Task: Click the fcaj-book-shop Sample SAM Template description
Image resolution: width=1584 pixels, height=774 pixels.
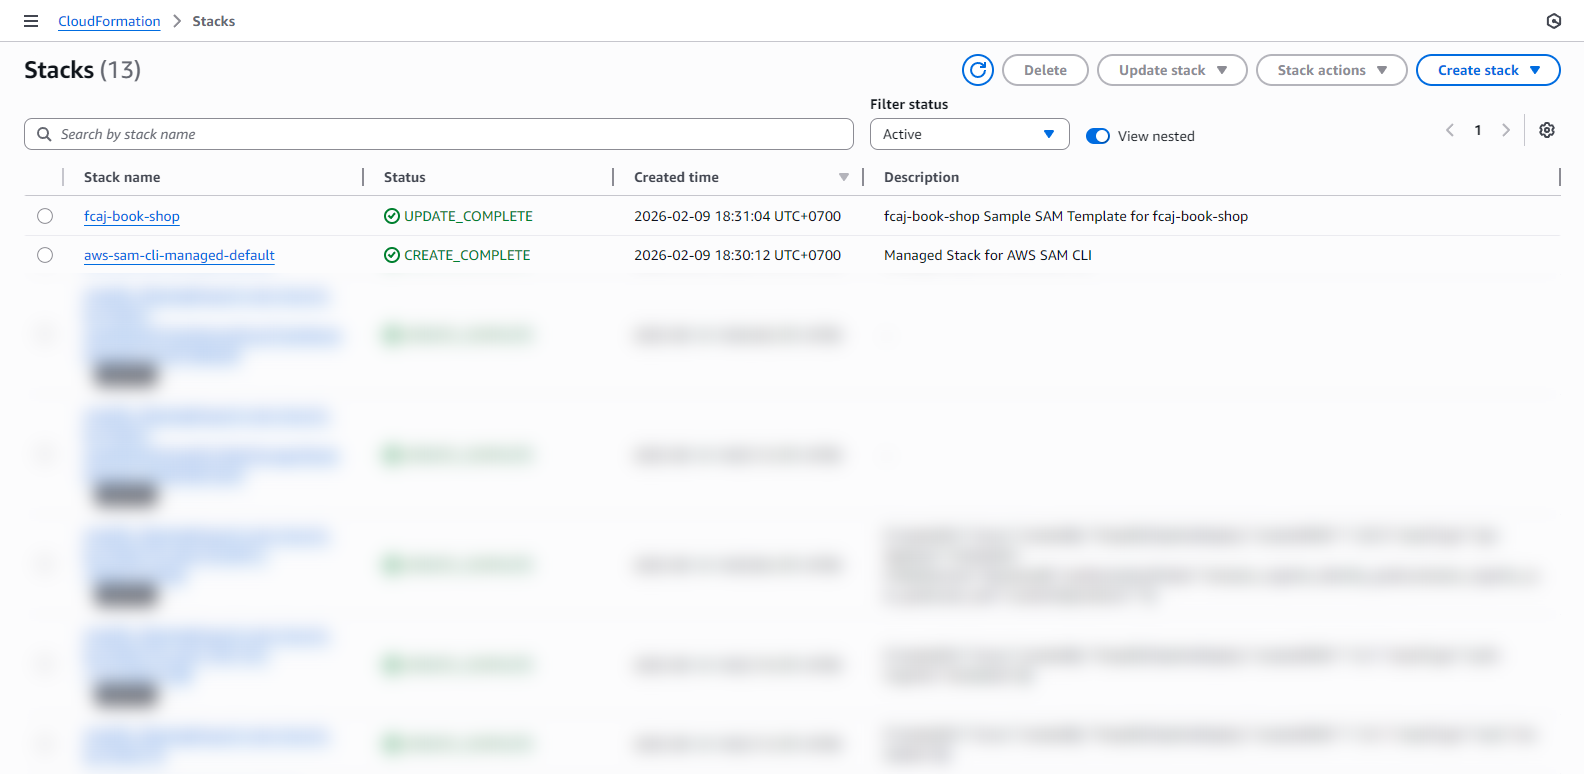Action: pyautogui.click(x=1066, y=216)
